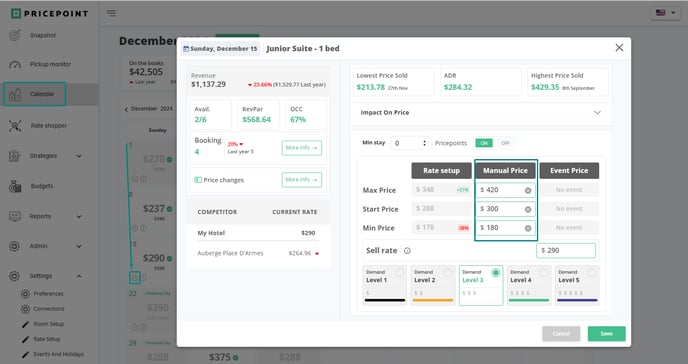Click the Save button
The width and height of the screenshot is (688, 364).
pos(606,334)
